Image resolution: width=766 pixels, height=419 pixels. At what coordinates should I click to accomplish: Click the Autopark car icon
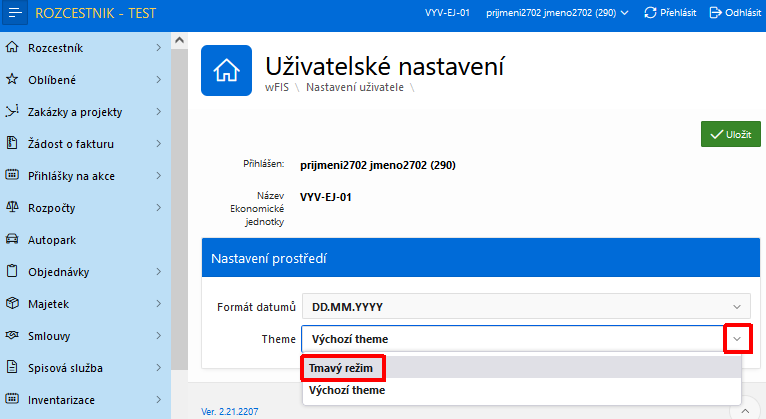pyautogui.click(x=12, y=239)
